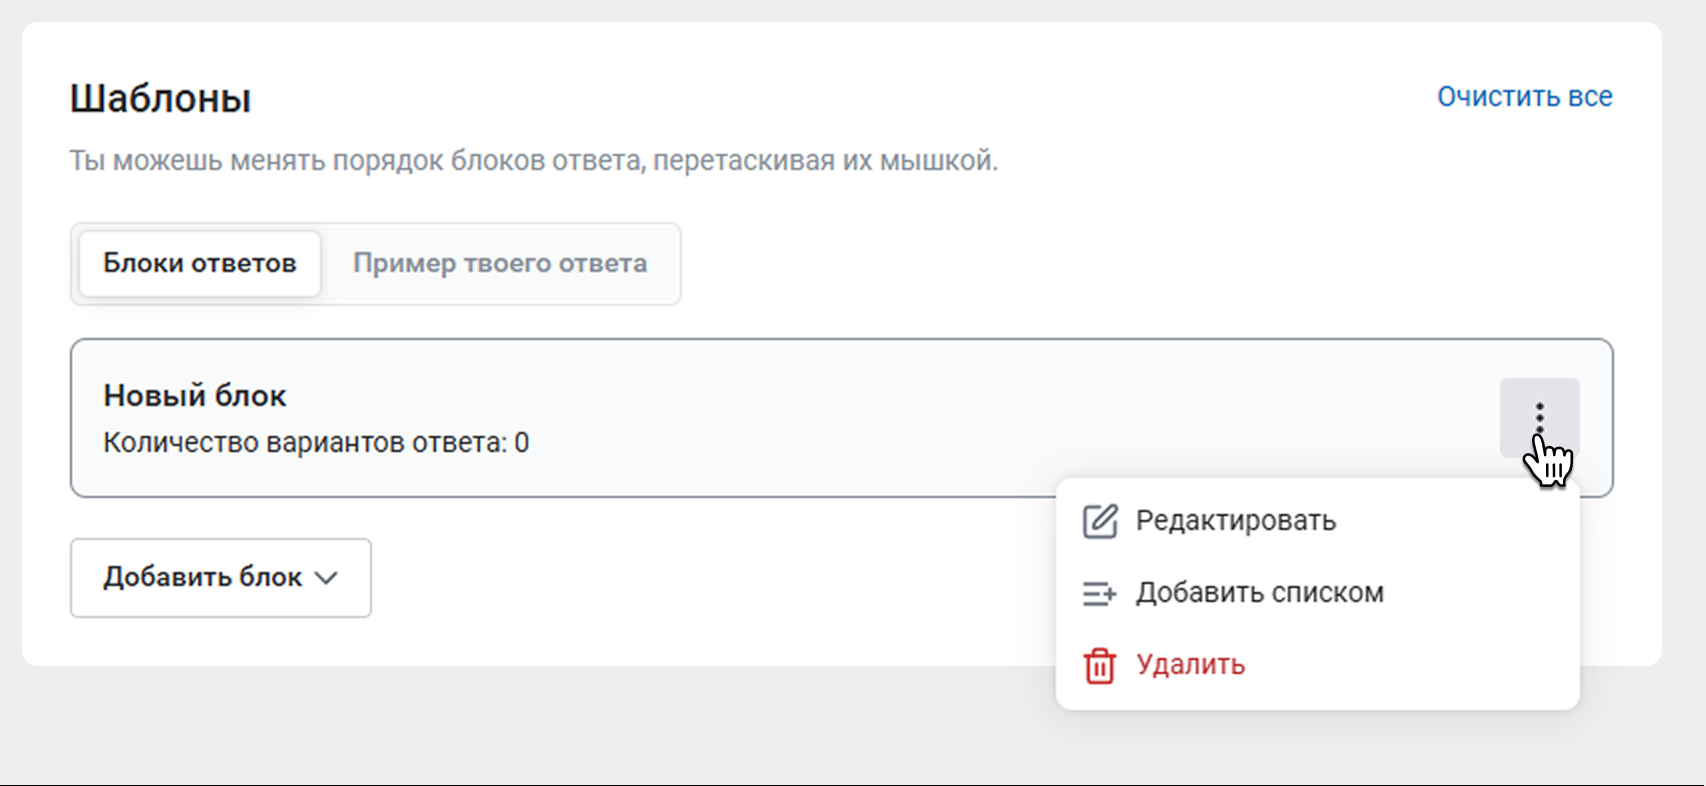
Task: Select the Добавить списком menu entry
Action: tap(1260, 593)
